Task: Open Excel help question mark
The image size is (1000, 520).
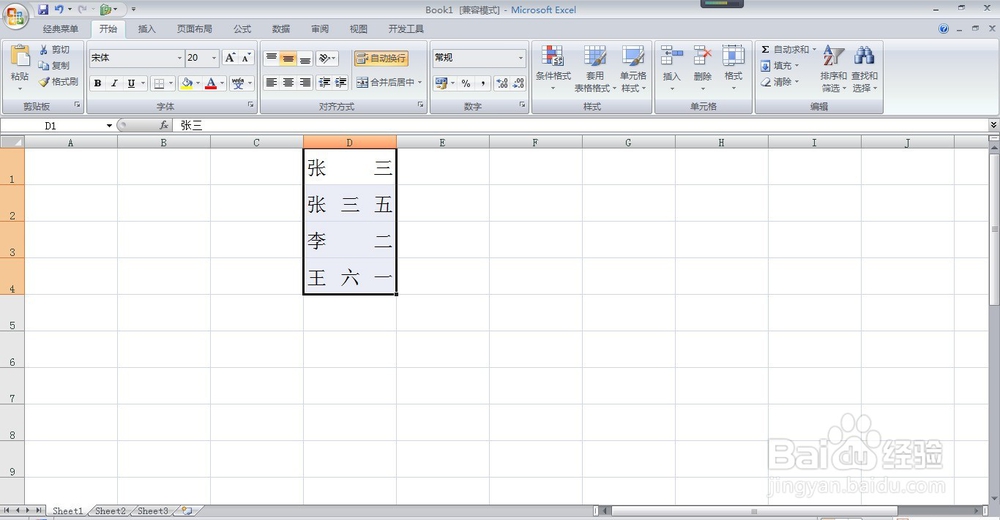Action: (x=943, y=29)
